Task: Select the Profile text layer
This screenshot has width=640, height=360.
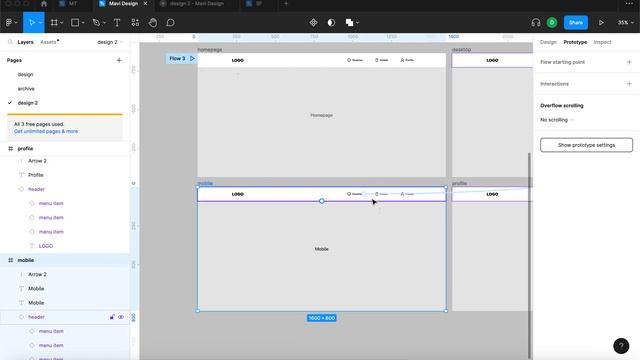Action: 36,175
